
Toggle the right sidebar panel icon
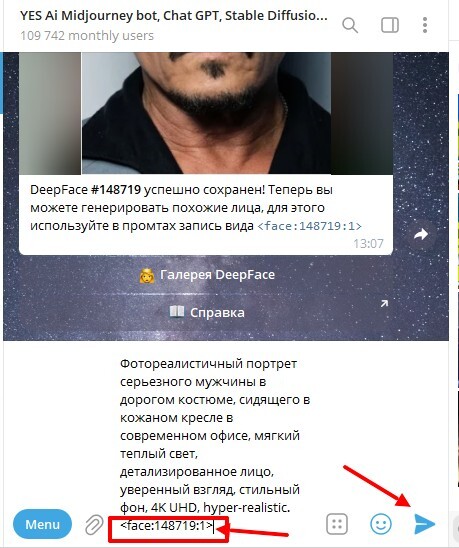pos(390,25)
